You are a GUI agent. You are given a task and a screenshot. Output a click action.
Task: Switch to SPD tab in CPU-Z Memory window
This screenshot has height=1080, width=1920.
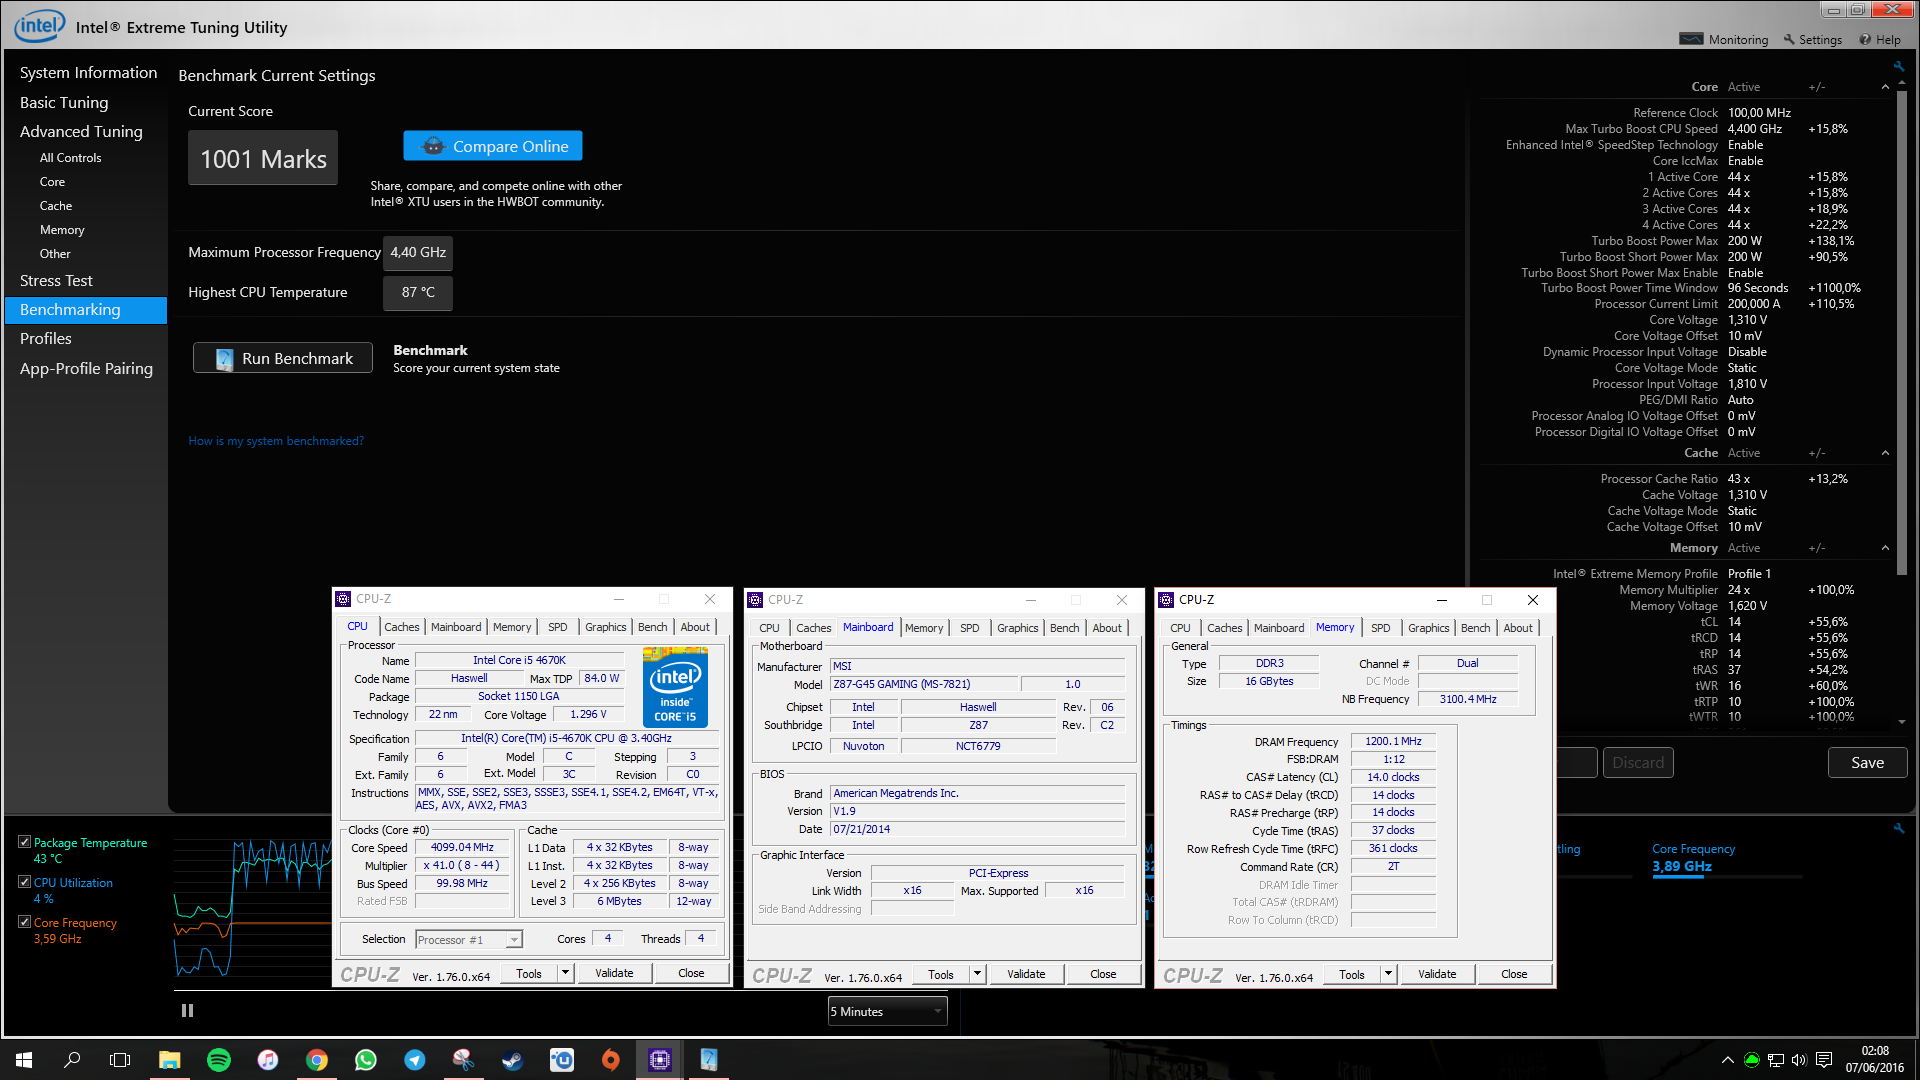[x=1380, y=628]
